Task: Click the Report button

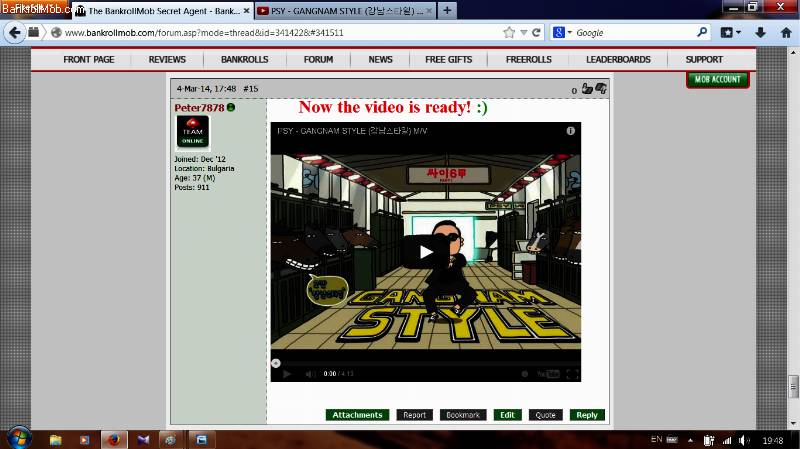Action: click(x=414, y=415)
